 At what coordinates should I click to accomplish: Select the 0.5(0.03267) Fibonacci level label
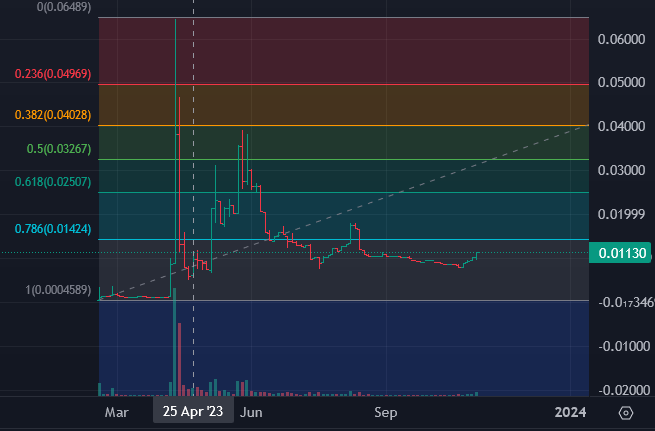click(58, 149)
